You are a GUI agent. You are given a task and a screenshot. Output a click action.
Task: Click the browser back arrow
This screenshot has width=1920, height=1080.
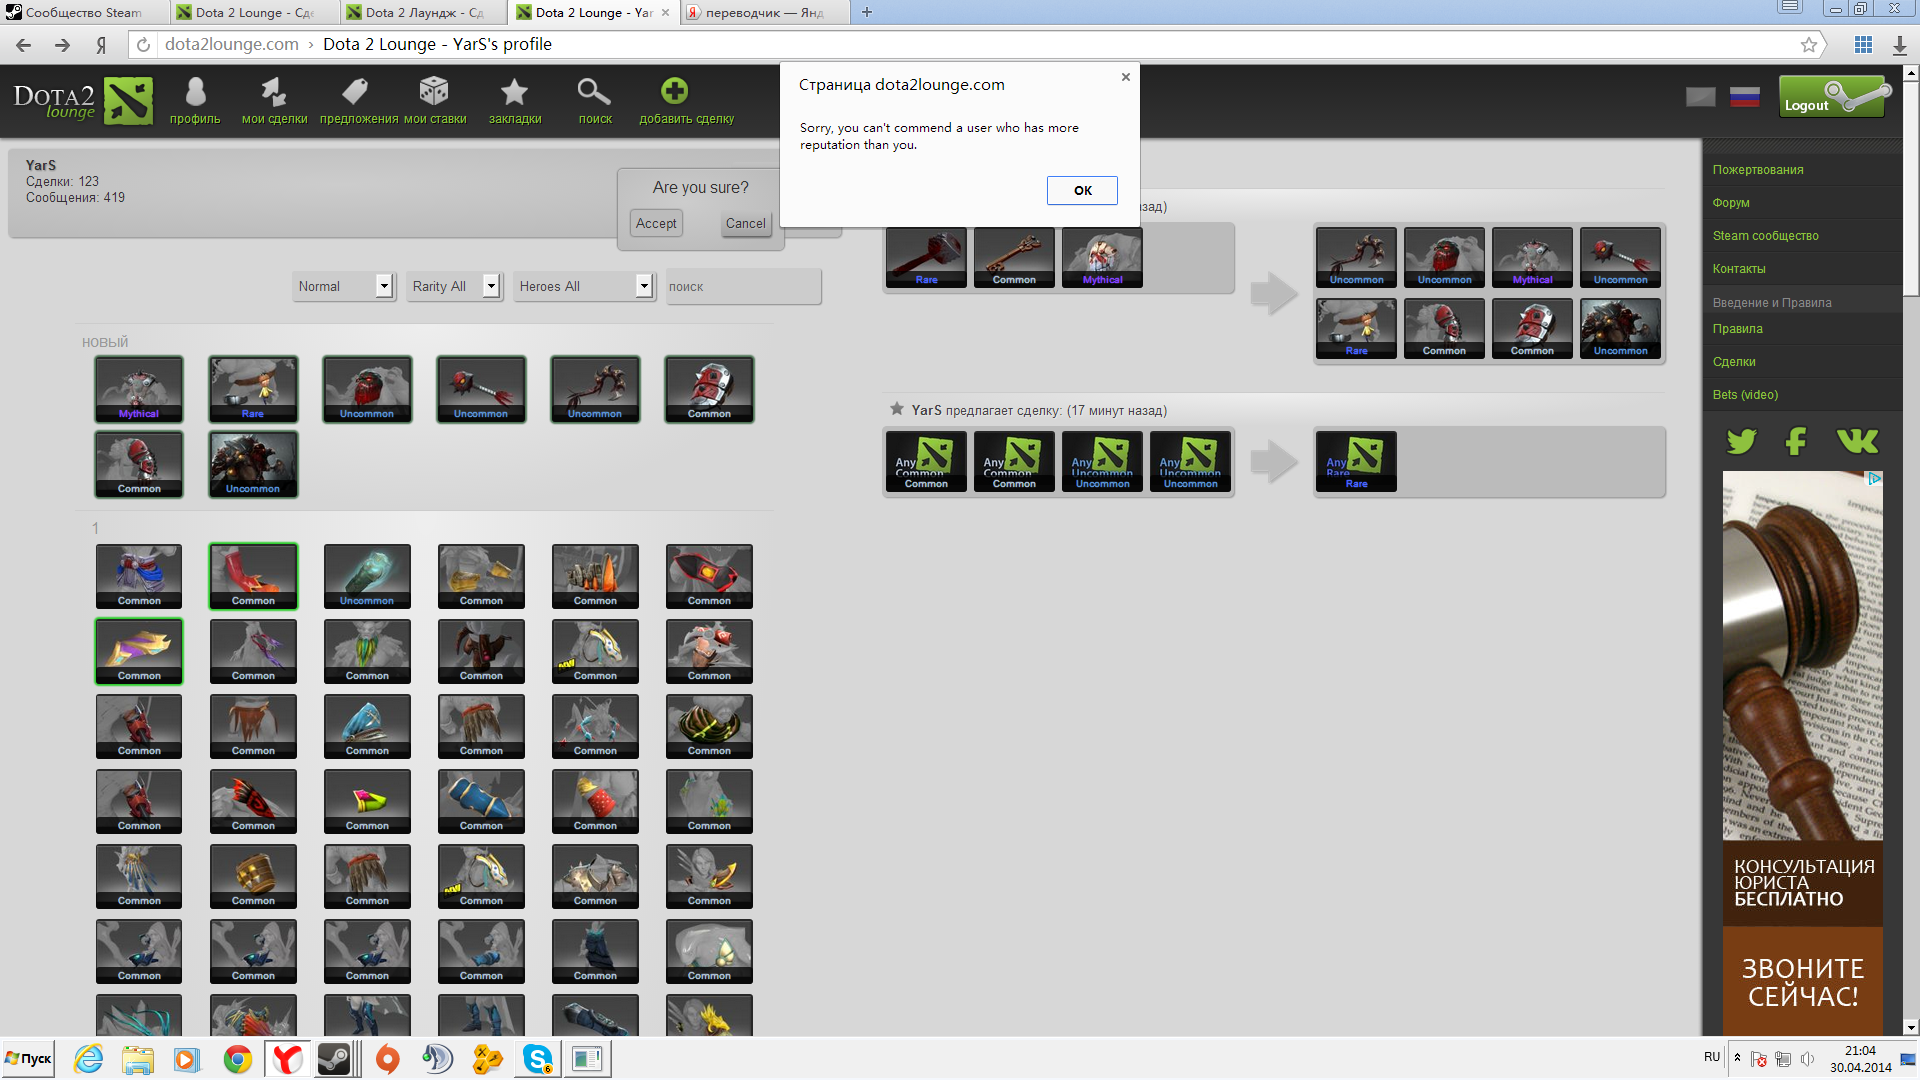pos(23,45)
